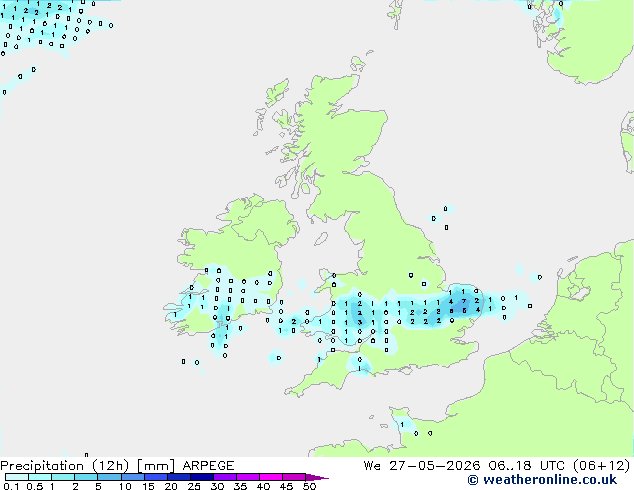Select the "30" legend scale label
The width and height of the screenshot is (634, 490).
[x=217, y=486]
